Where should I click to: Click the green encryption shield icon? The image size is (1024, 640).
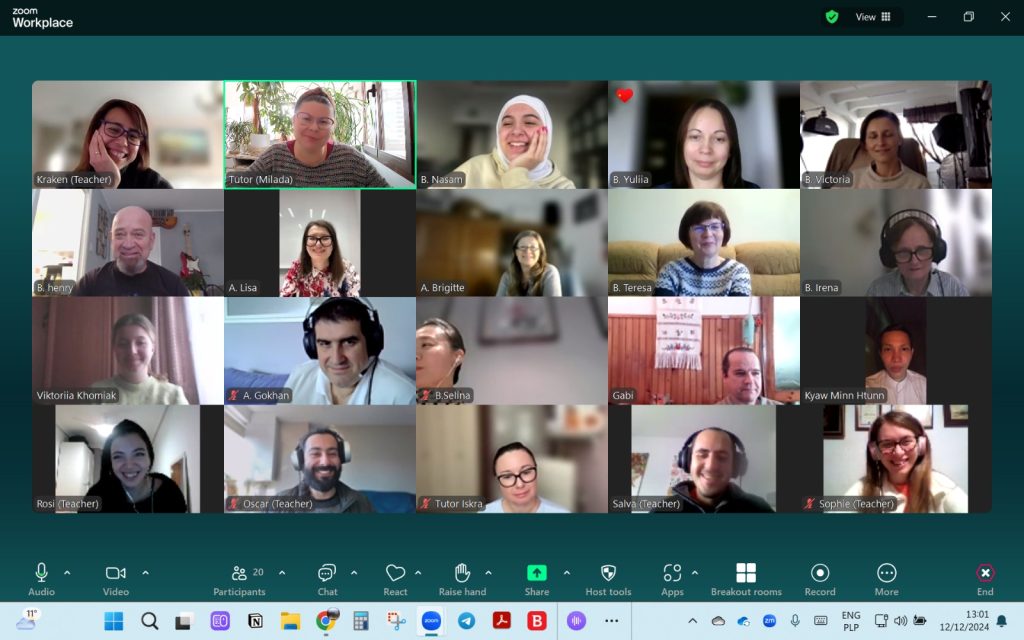831,17
